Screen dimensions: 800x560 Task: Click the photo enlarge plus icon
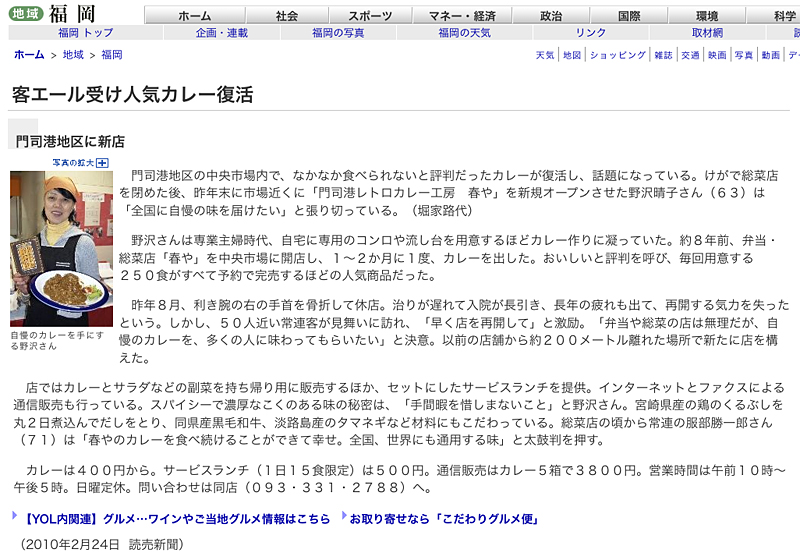(x=102, y=162)
